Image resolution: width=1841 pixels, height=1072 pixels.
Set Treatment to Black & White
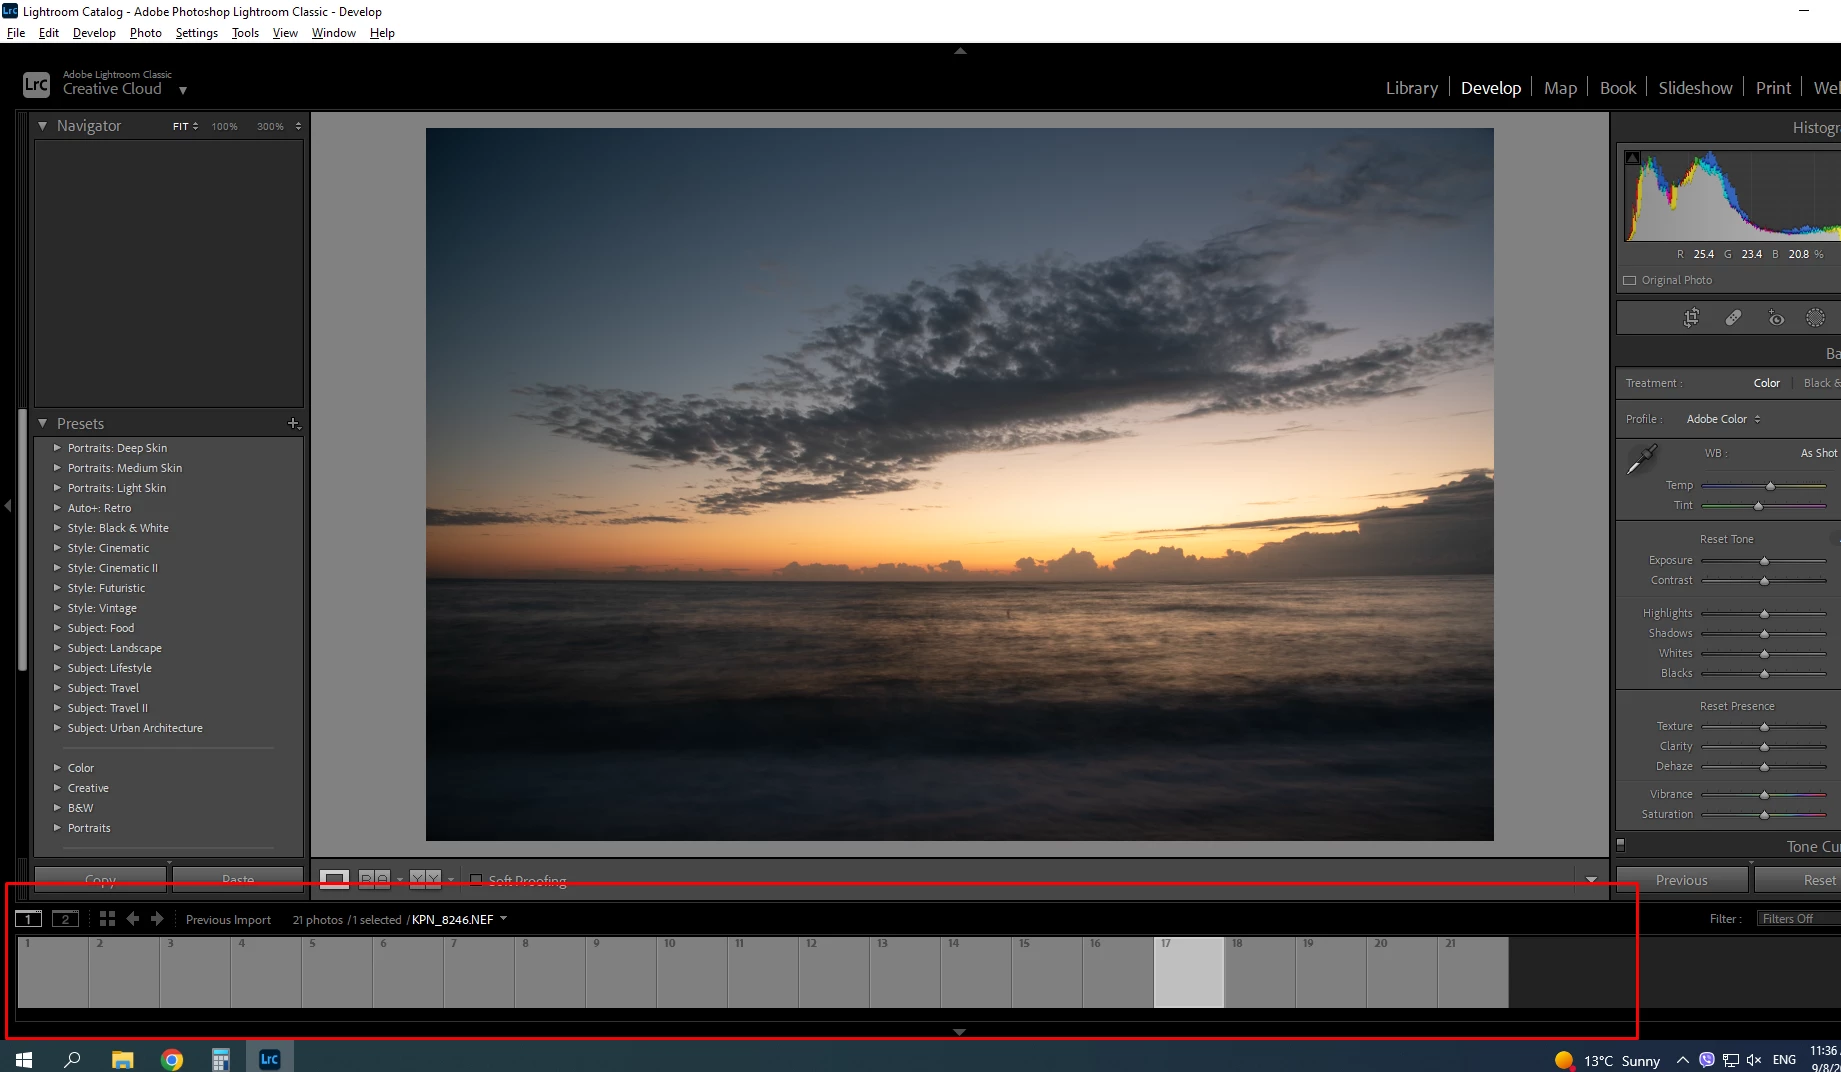(1821, 383)
